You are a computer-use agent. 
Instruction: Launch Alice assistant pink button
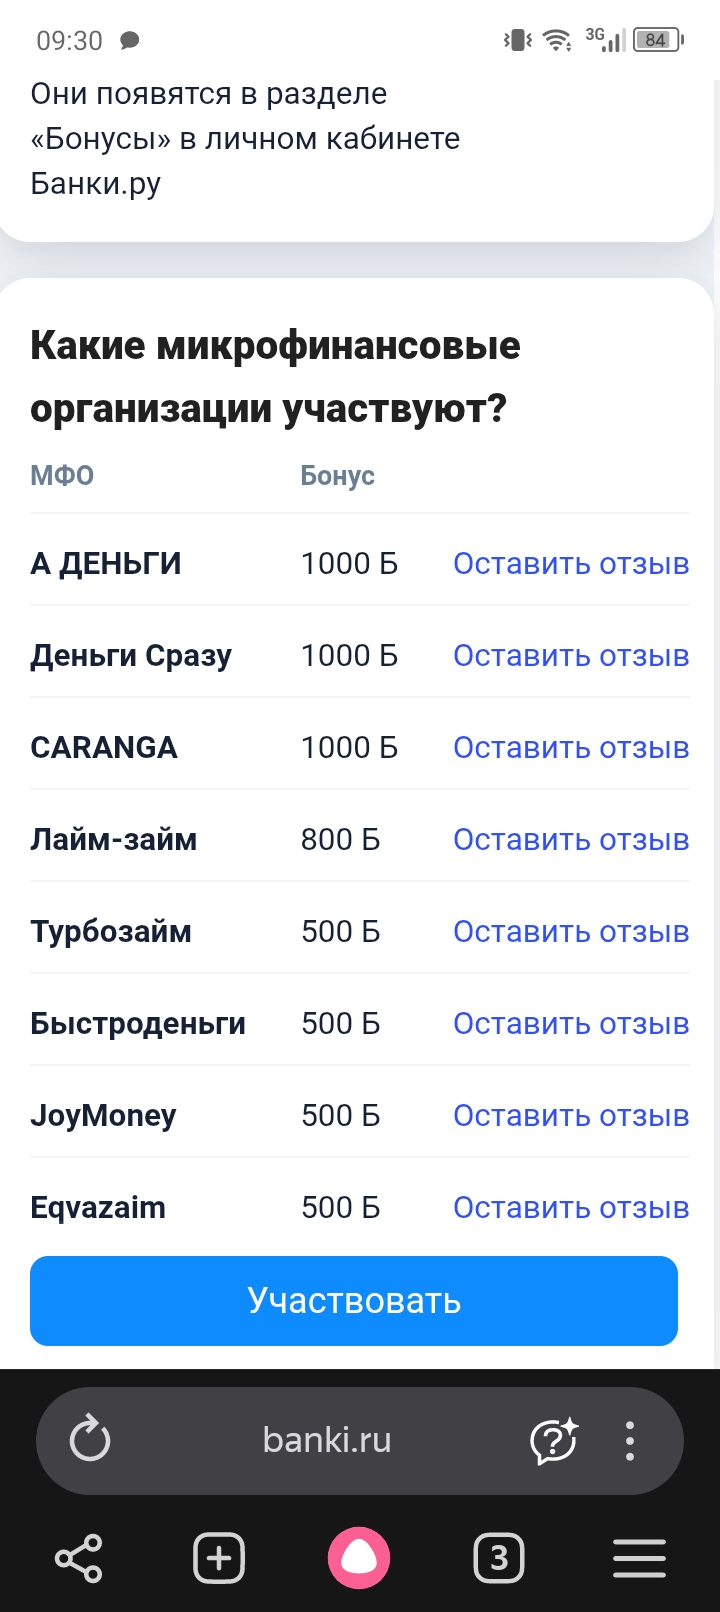pyautogui.click(x=359, y=1558)
